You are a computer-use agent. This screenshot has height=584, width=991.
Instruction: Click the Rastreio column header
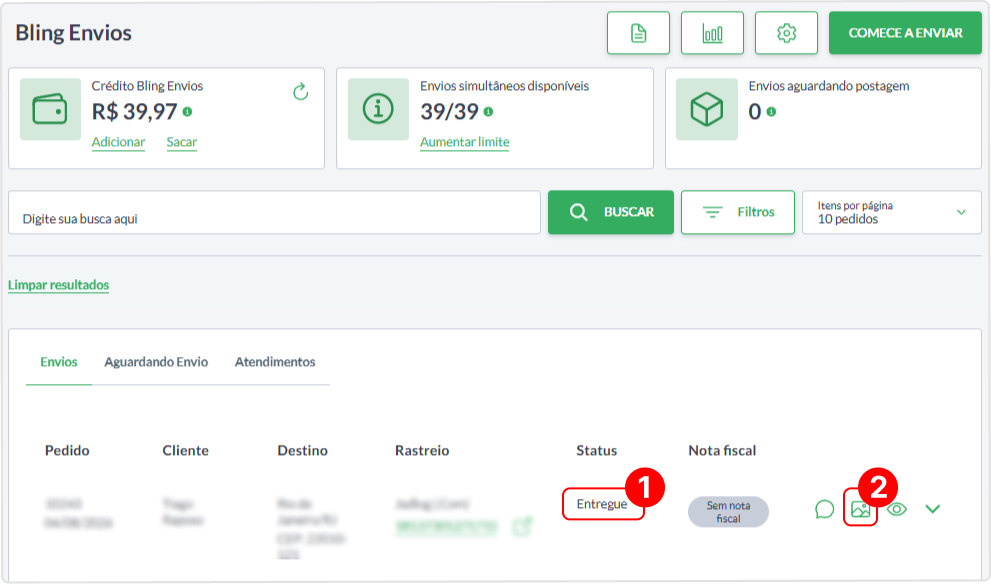click(x=422, y=451)
